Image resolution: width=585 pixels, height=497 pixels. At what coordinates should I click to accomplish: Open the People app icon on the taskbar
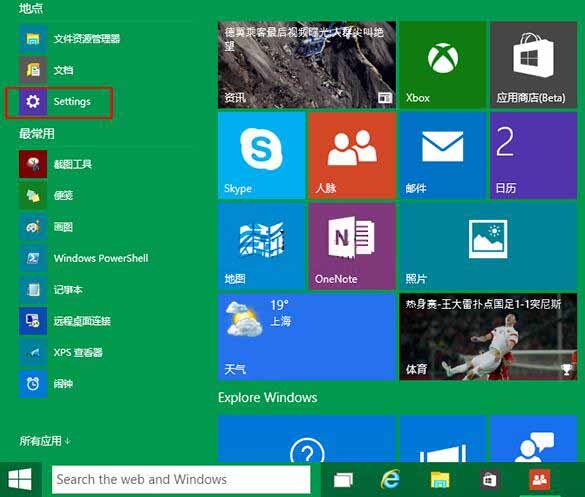(x=539, y=479)
